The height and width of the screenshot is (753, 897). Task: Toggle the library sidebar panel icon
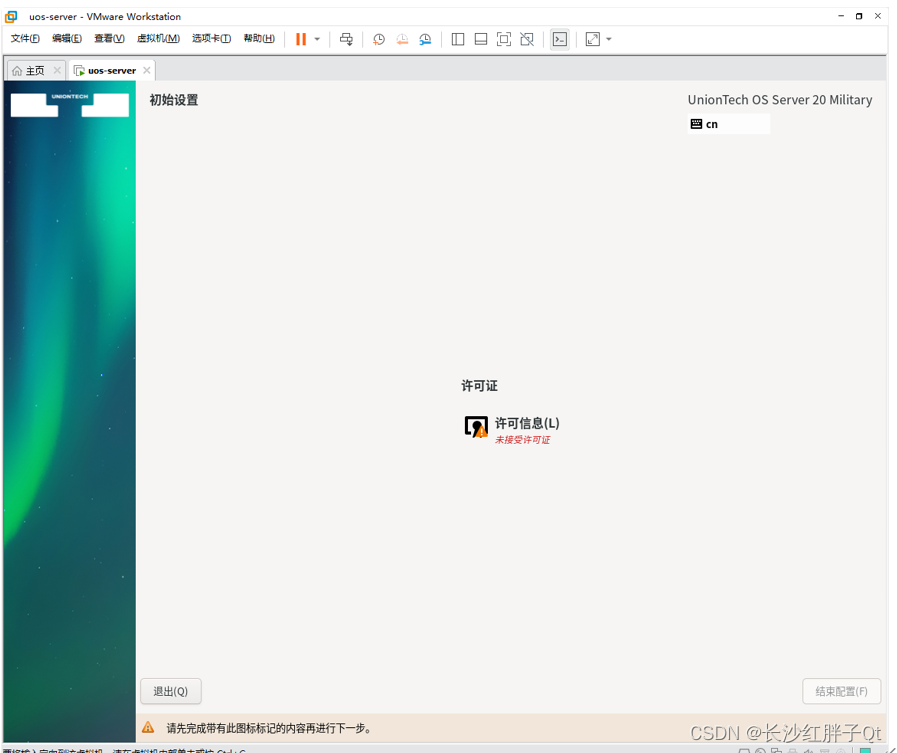(x=458, y=39)
